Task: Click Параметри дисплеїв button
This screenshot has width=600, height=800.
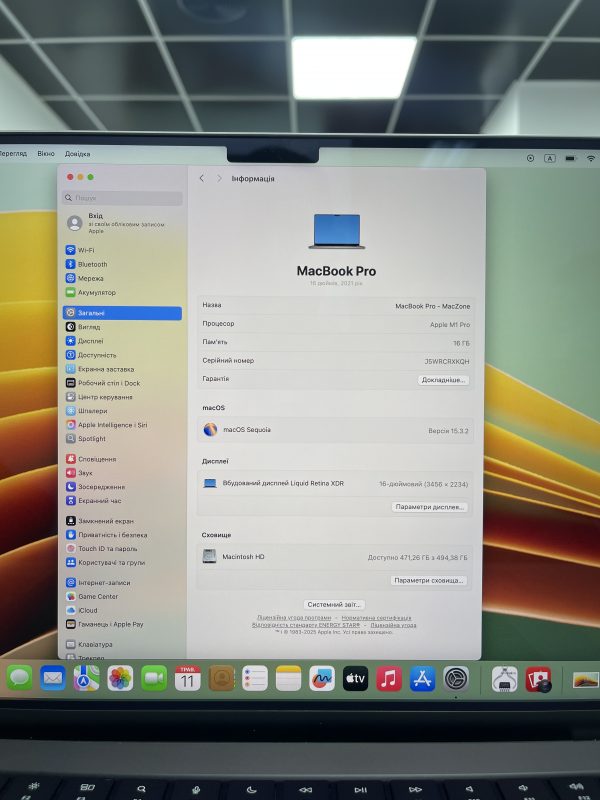Action: click(x=430, y=507)
